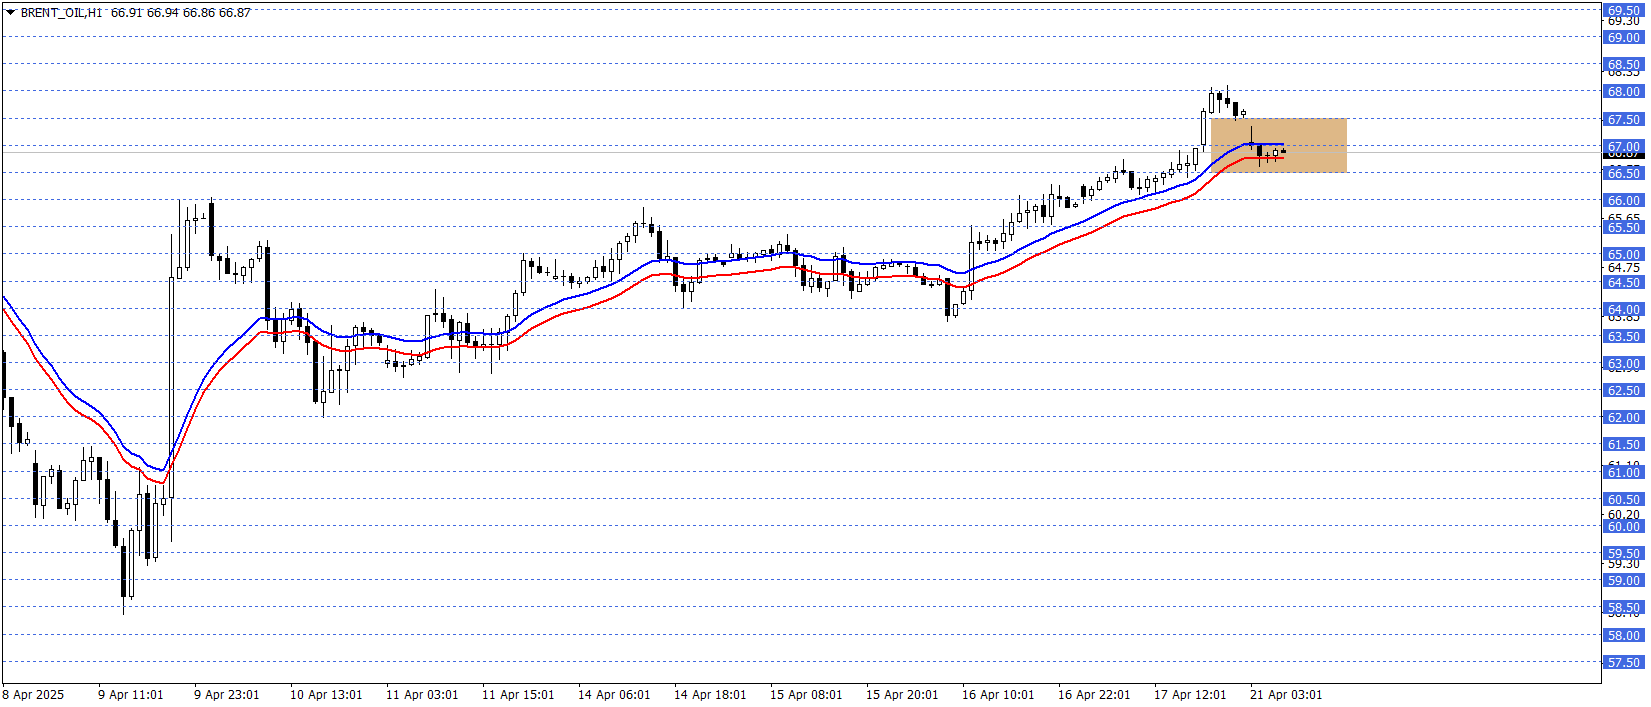Image resolution: width=1651 pixels, height=707 pixels.
Task: Click the 14 Apr 18:01 time label
Action: tap(710, 695)
